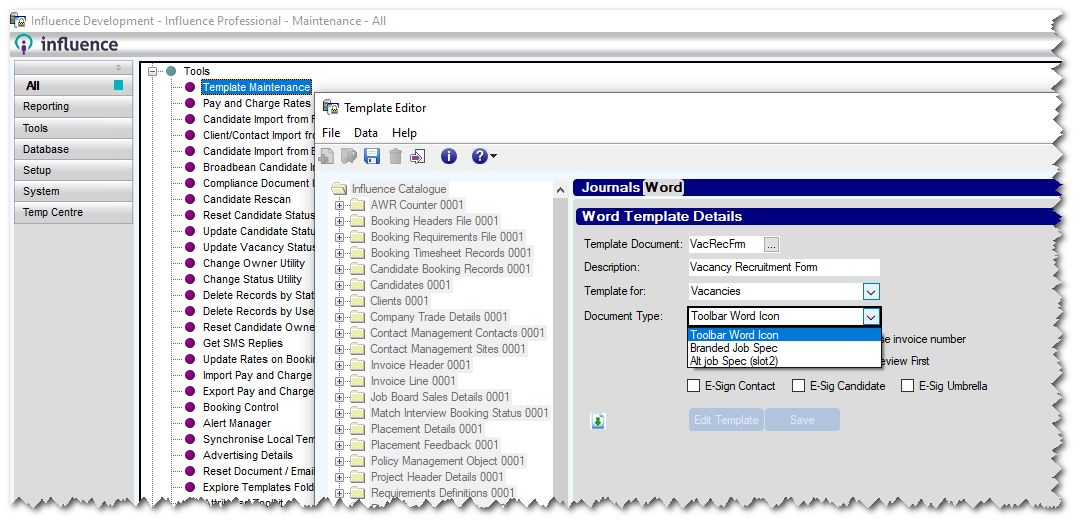1080x525 pixels.
Task: Click the exit arrow icon in Template Editor toolbar
Action: click(417, 156)
